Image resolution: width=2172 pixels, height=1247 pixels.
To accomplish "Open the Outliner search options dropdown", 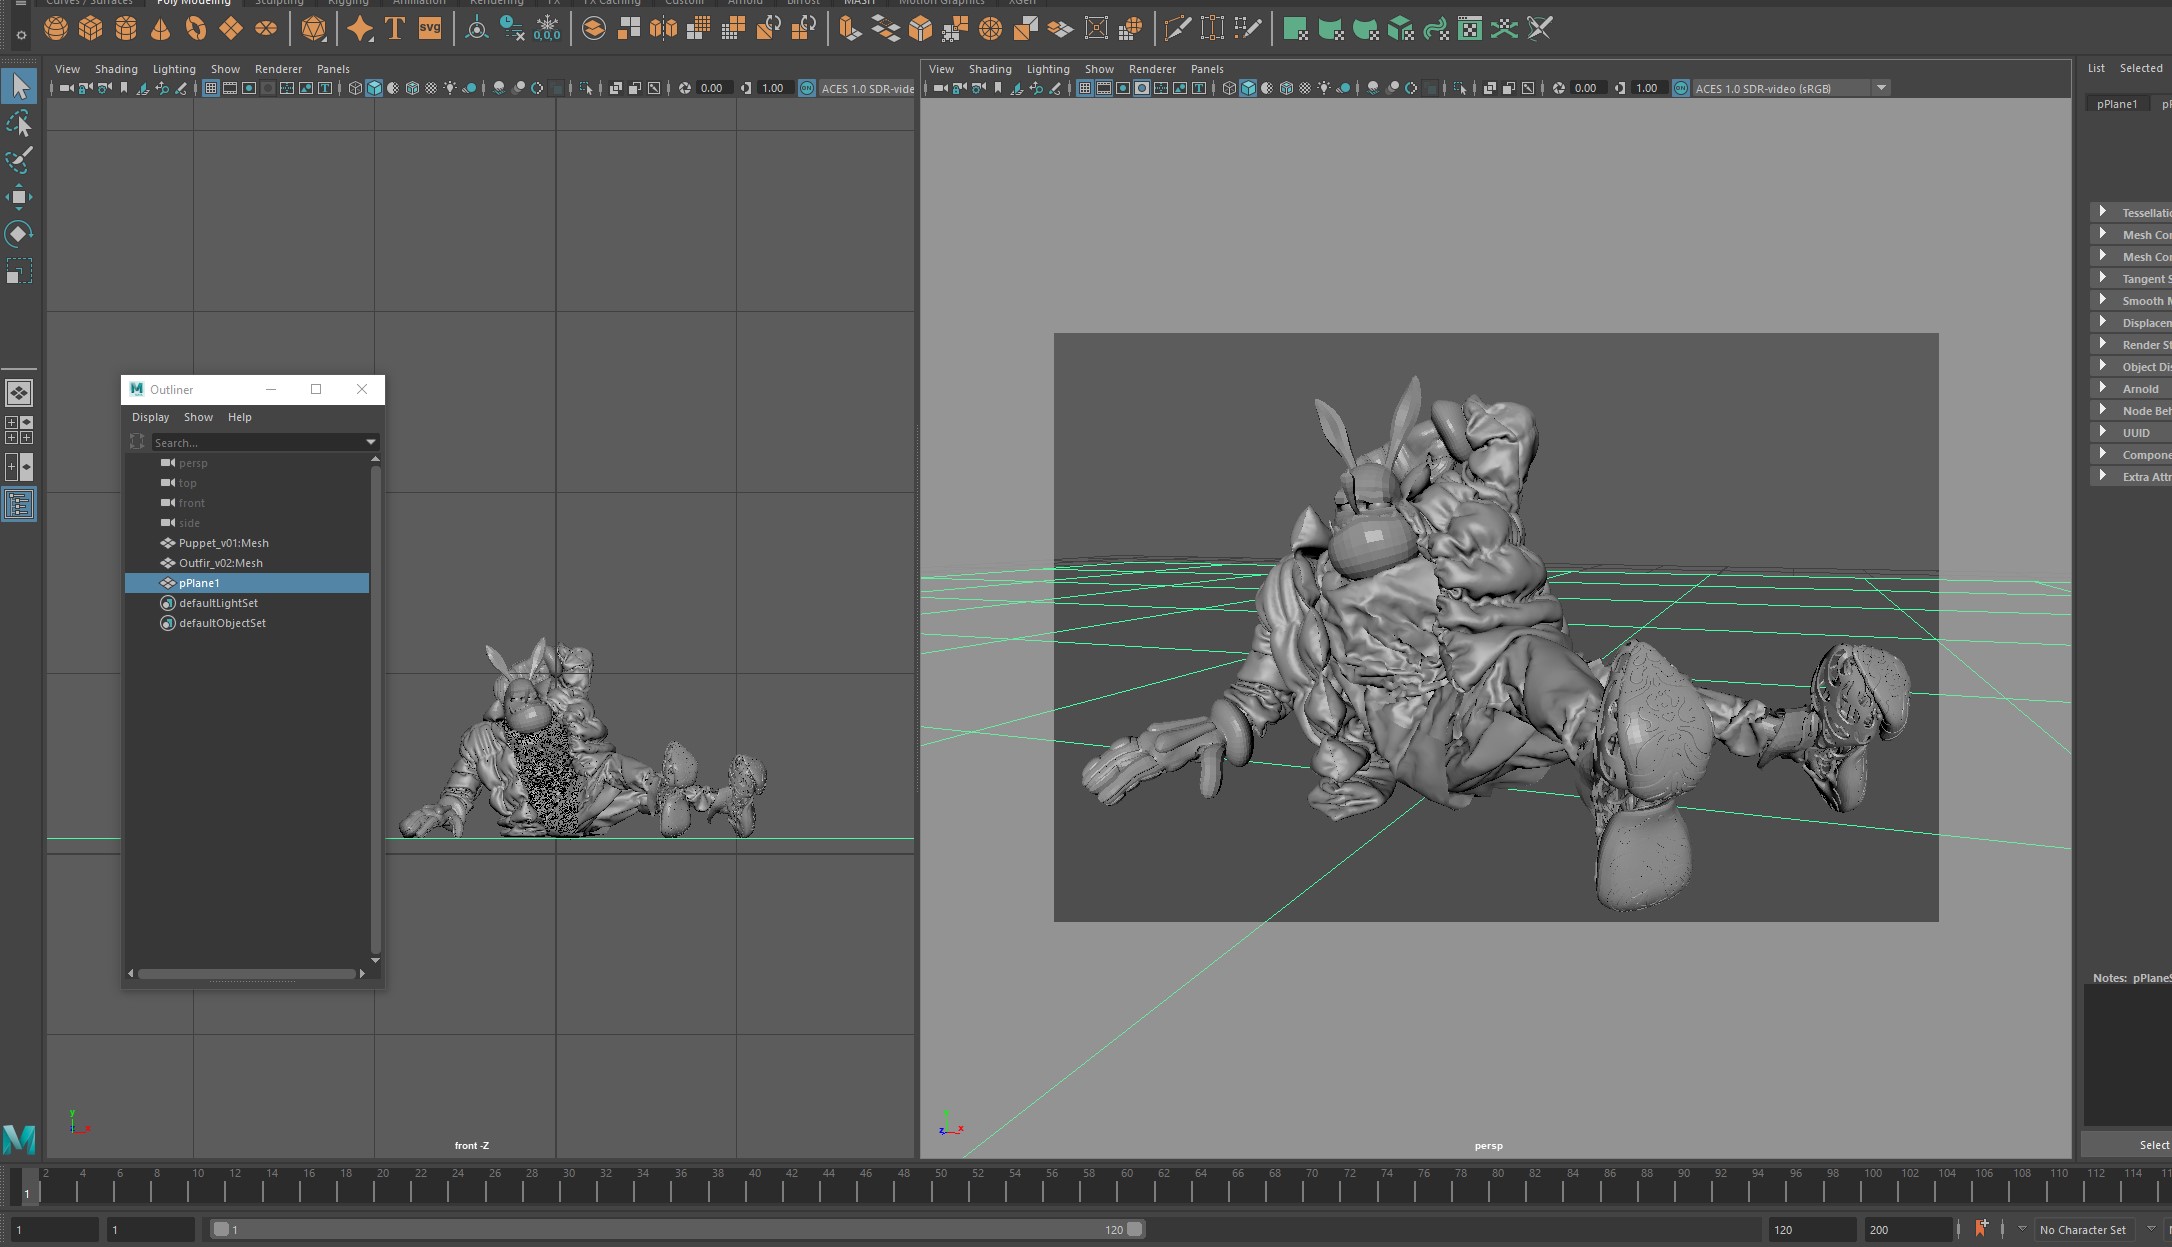I will pos(371,442).
